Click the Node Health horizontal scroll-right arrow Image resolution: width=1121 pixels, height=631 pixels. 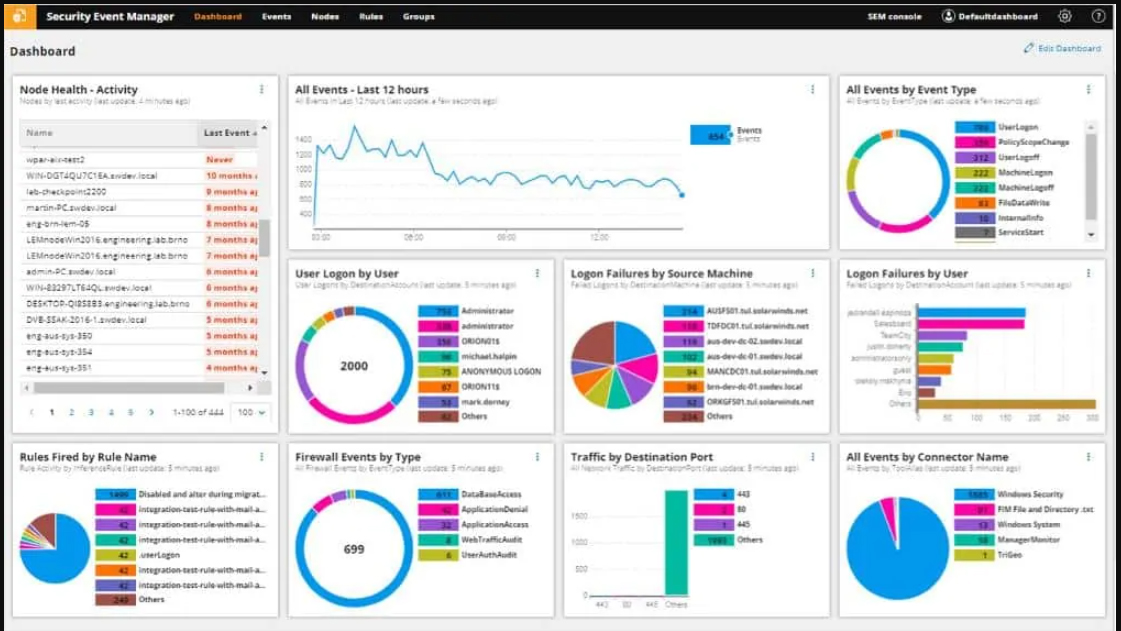point(250,388)
